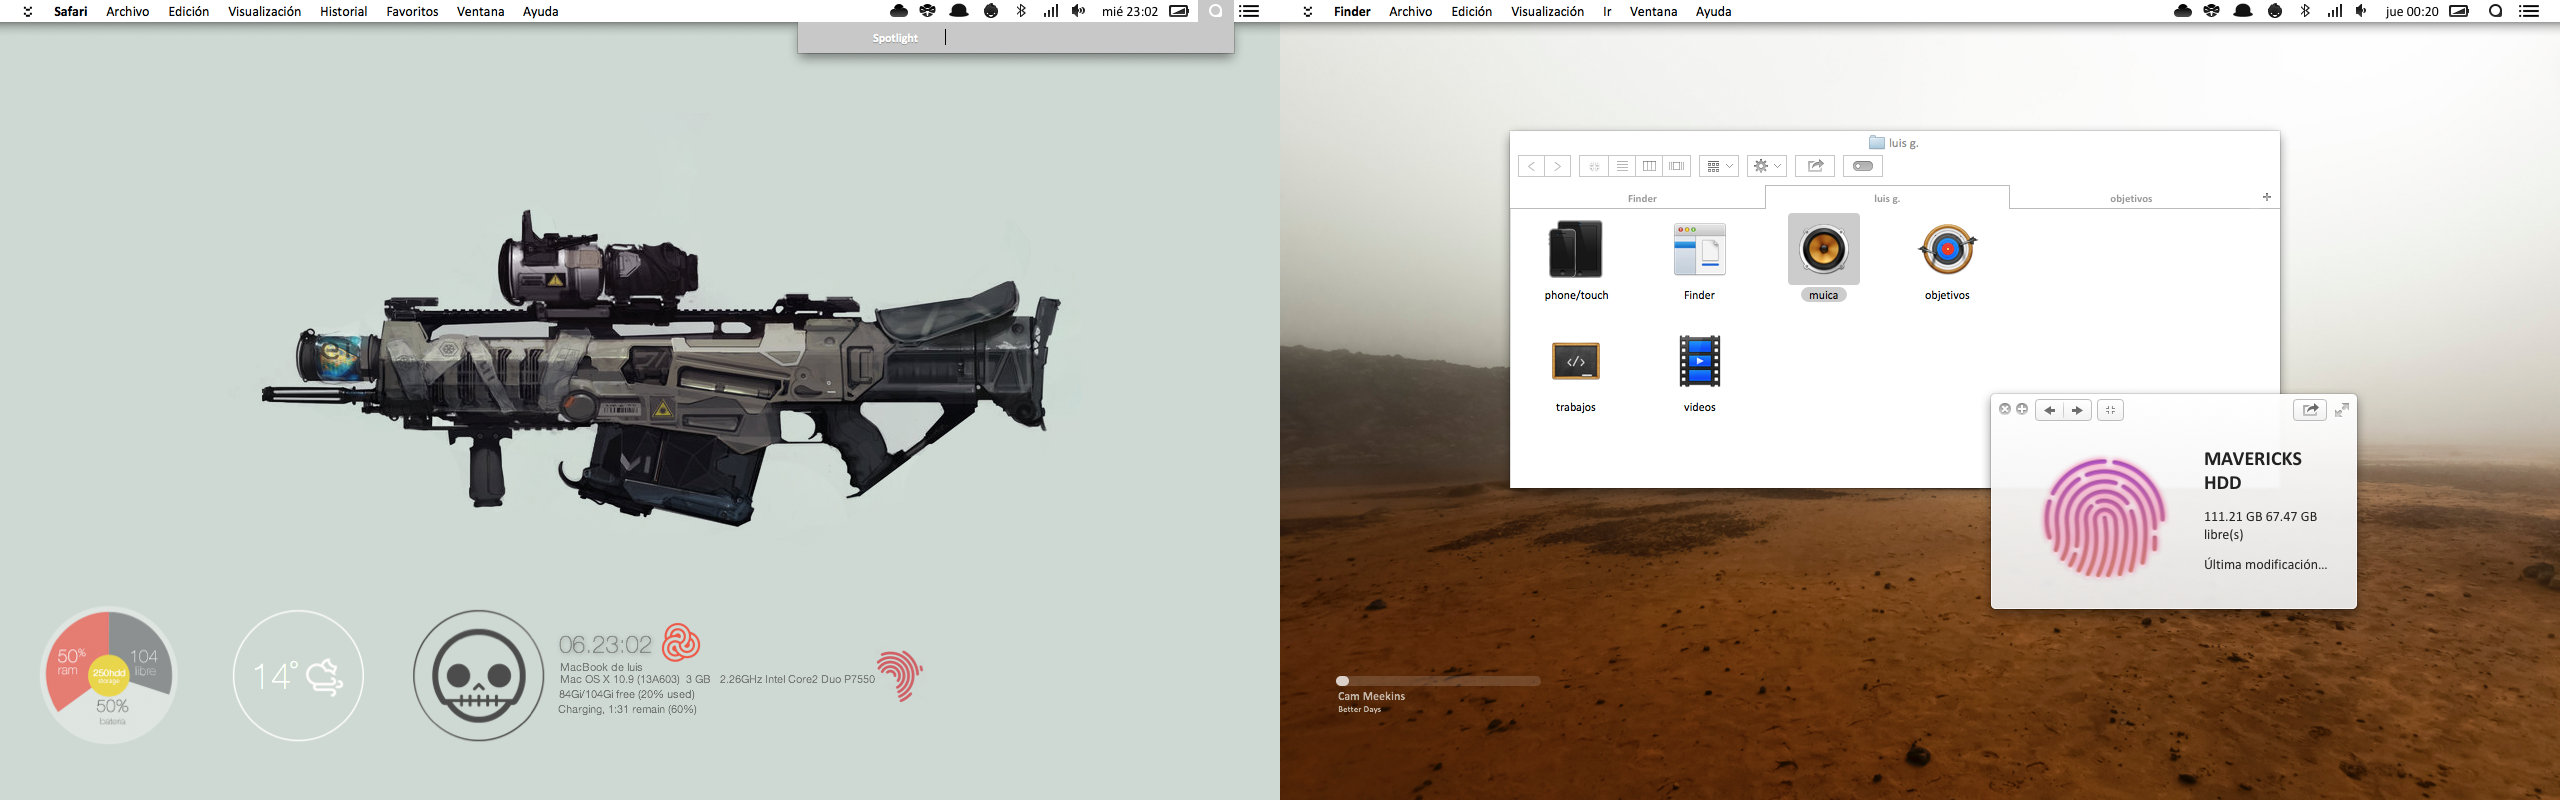Go to next item in Quick Look
Screen dimensions: 2560x800
click(x=2077, y=410)
